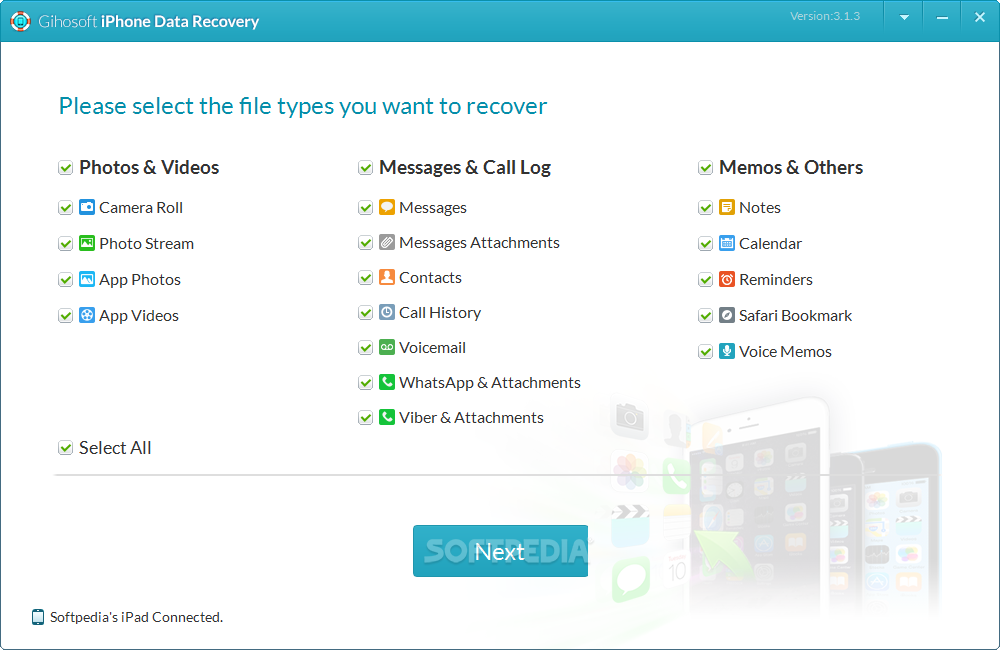This screenshot has width=1000, height=650.
Task: Click the Safari Bookmark compass icon
Action: [x=726, y=315]
